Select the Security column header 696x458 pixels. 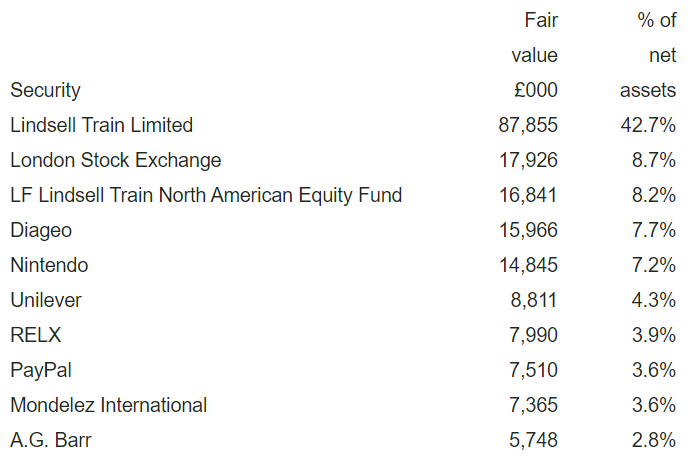click(45, 91)
